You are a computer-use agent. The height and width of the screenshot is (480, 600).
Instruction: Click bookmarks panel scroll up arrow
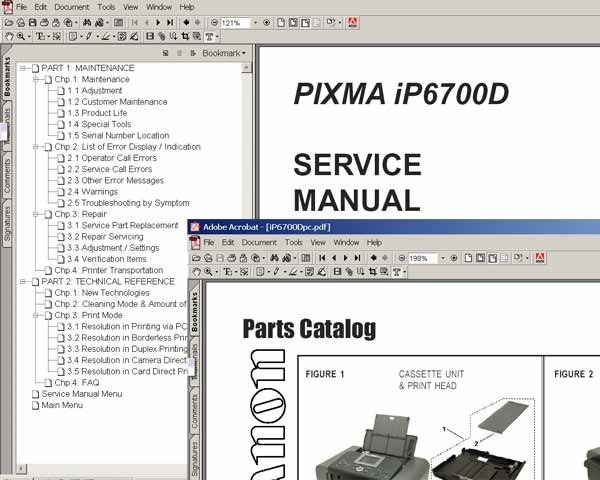pyautogui.click(x=246, y=68)
